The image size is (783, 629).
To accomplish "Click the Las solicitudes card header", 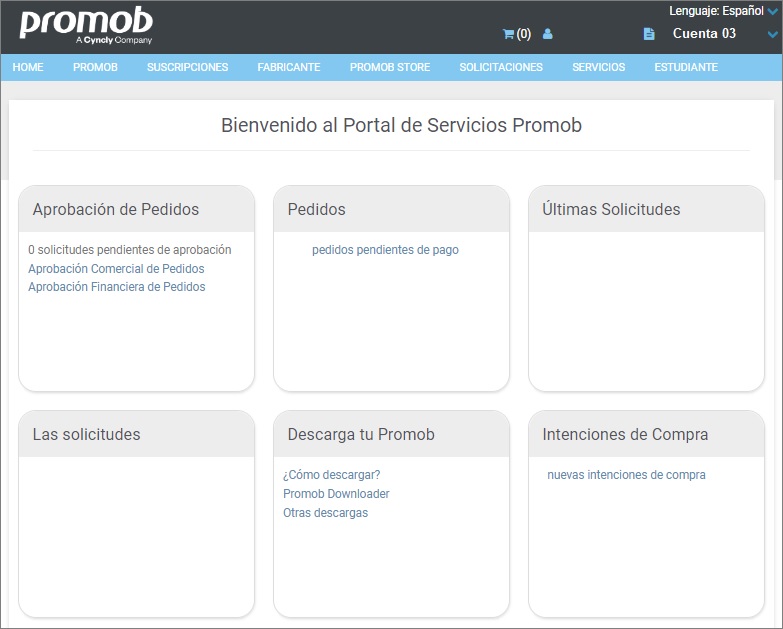I will 136,434.
